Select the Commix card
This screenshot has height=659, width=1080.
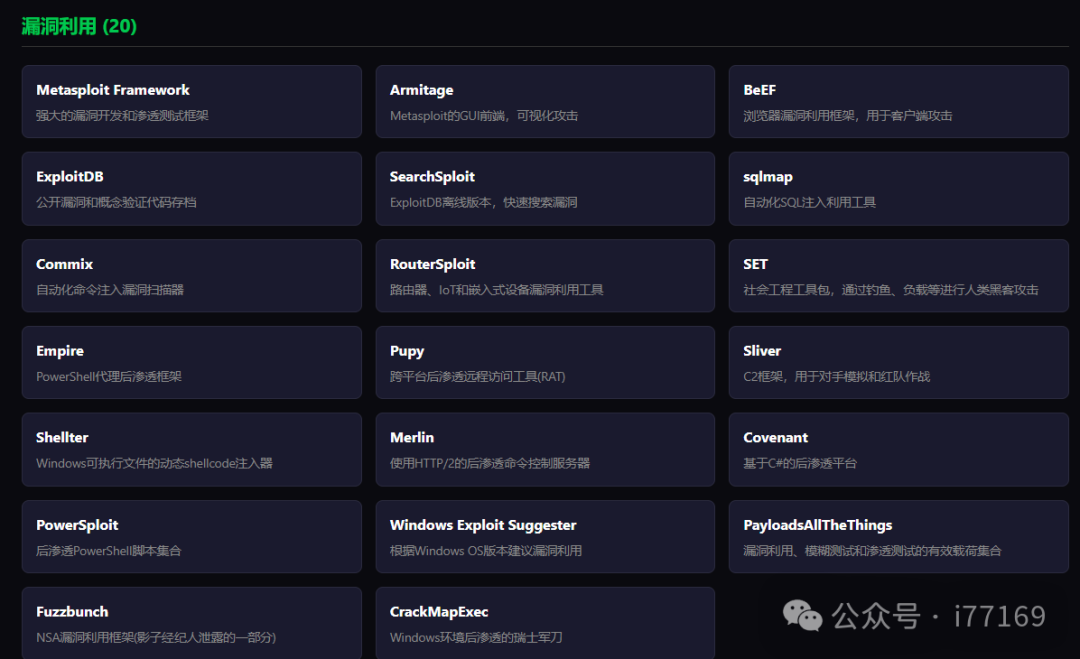click(191, 276)
